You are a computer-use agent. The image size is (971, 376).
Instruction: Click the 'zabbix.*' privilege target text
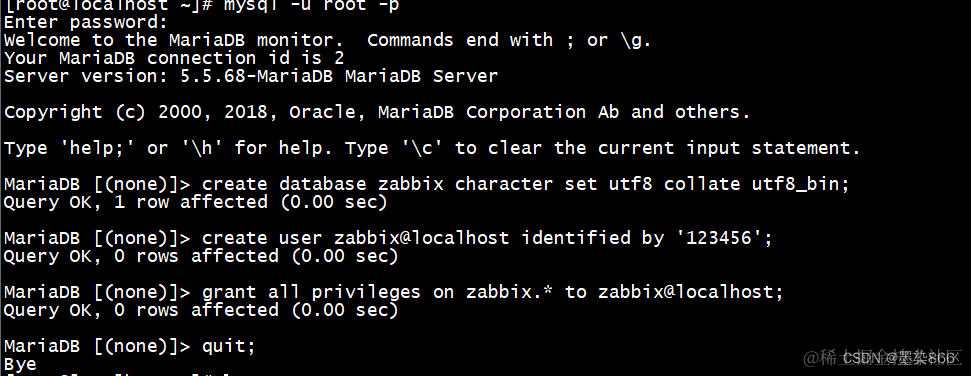coord(509,292)
